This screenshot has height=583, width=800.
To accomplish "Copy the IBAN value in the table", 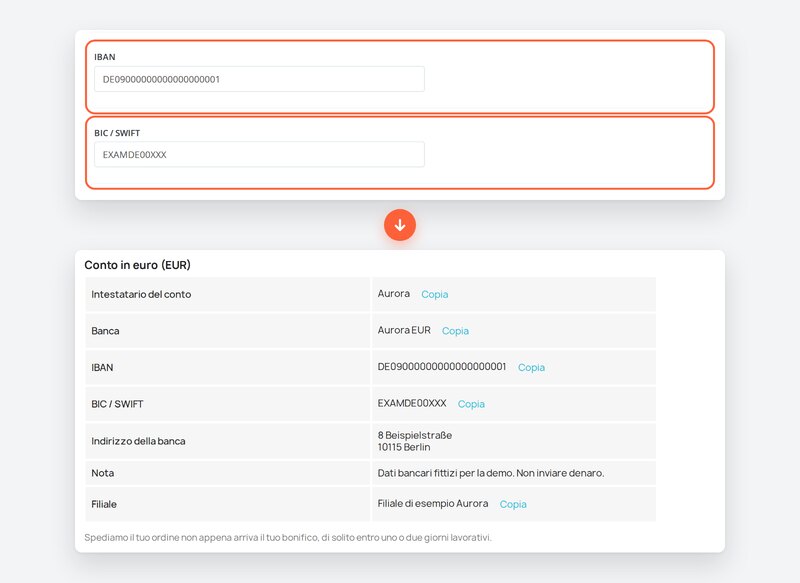I will pyautogui.click(x=531, y=367).
